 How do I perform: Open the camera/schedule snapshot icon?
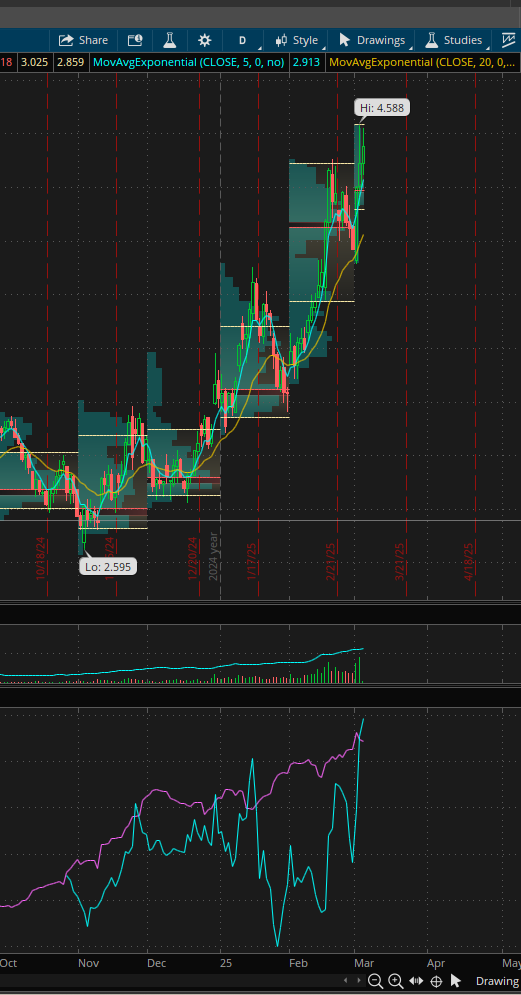pyautogui.click(x=135, y=40)
